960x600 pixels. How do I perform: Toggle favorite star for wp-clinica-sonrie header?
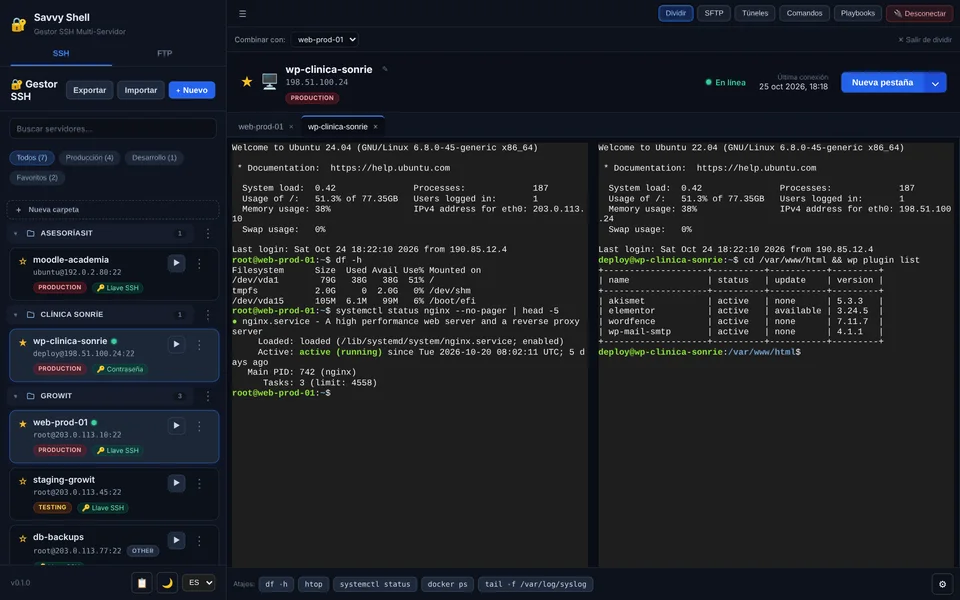247,81
